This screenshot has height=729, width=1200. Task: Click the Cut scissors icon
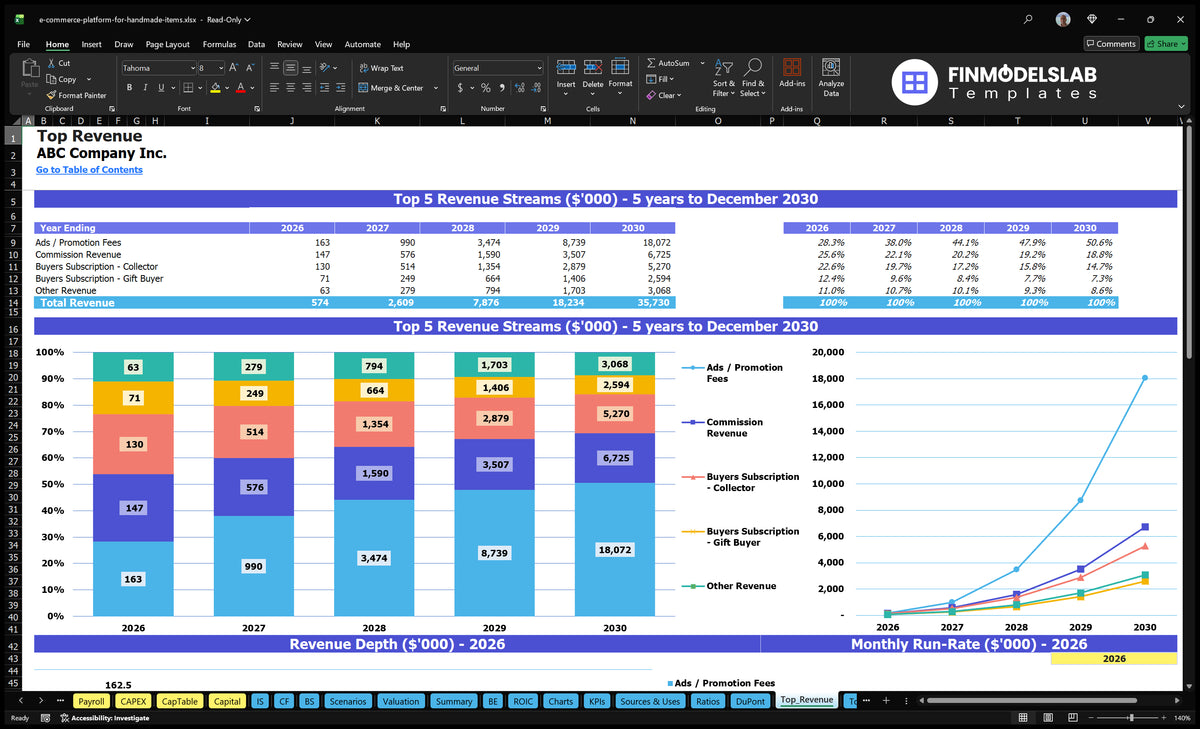pos(51,63)
